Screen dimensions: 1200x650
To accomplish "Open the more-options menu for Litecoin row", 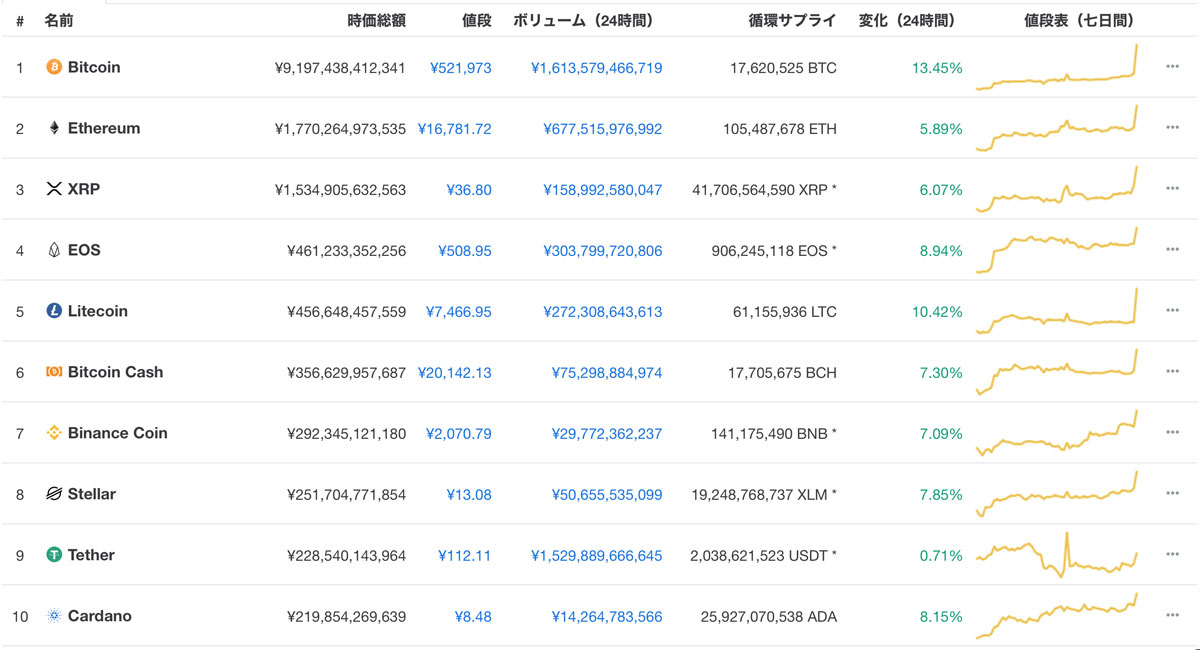I will [1172, 311].
